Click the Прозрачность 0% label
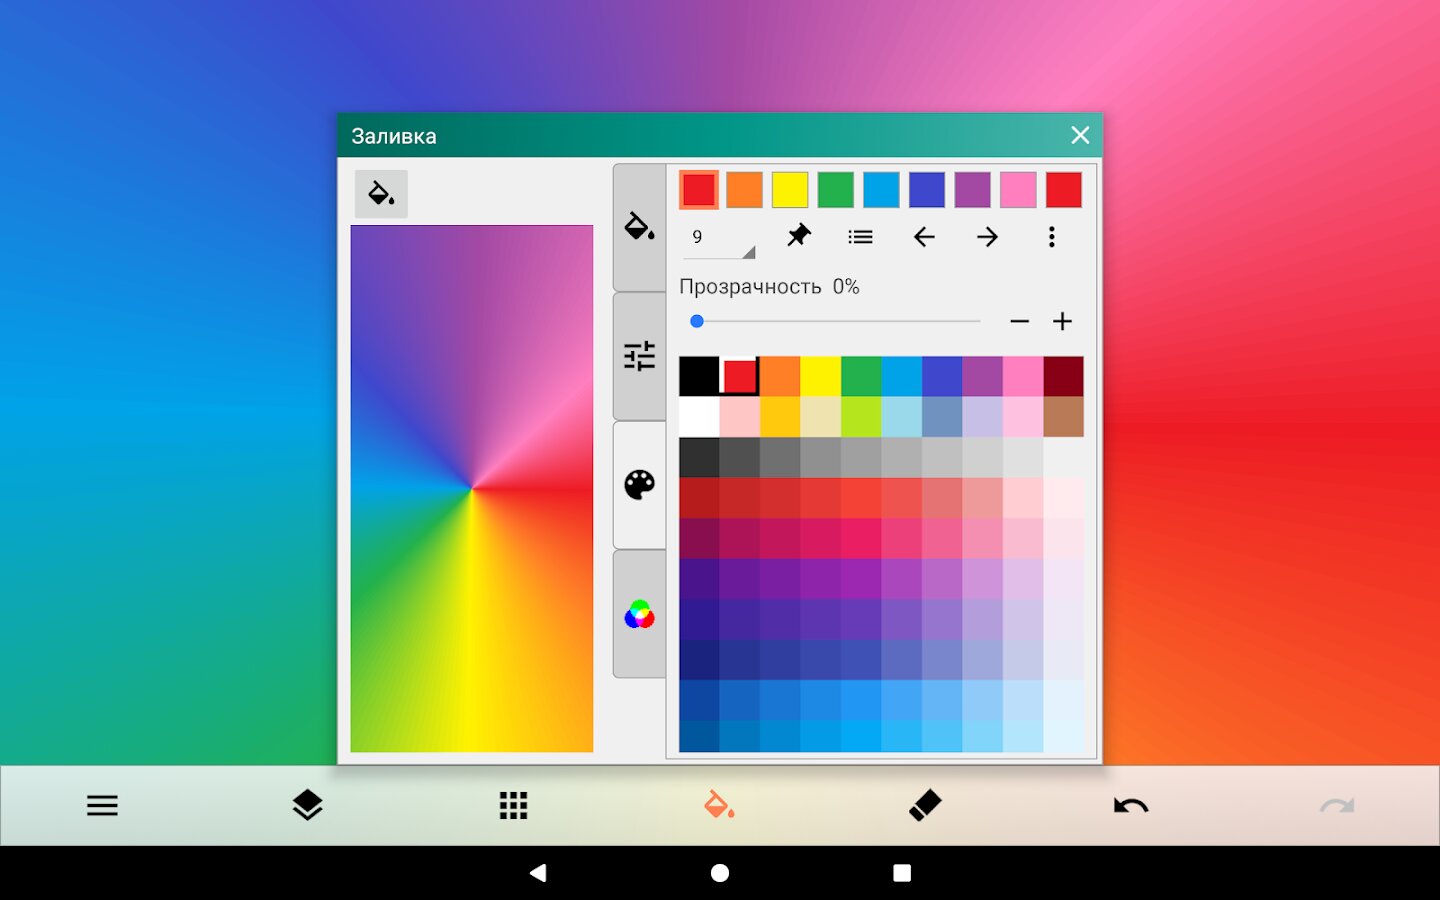Screen dimensions: 1440x900 click(x=769, y=287)
